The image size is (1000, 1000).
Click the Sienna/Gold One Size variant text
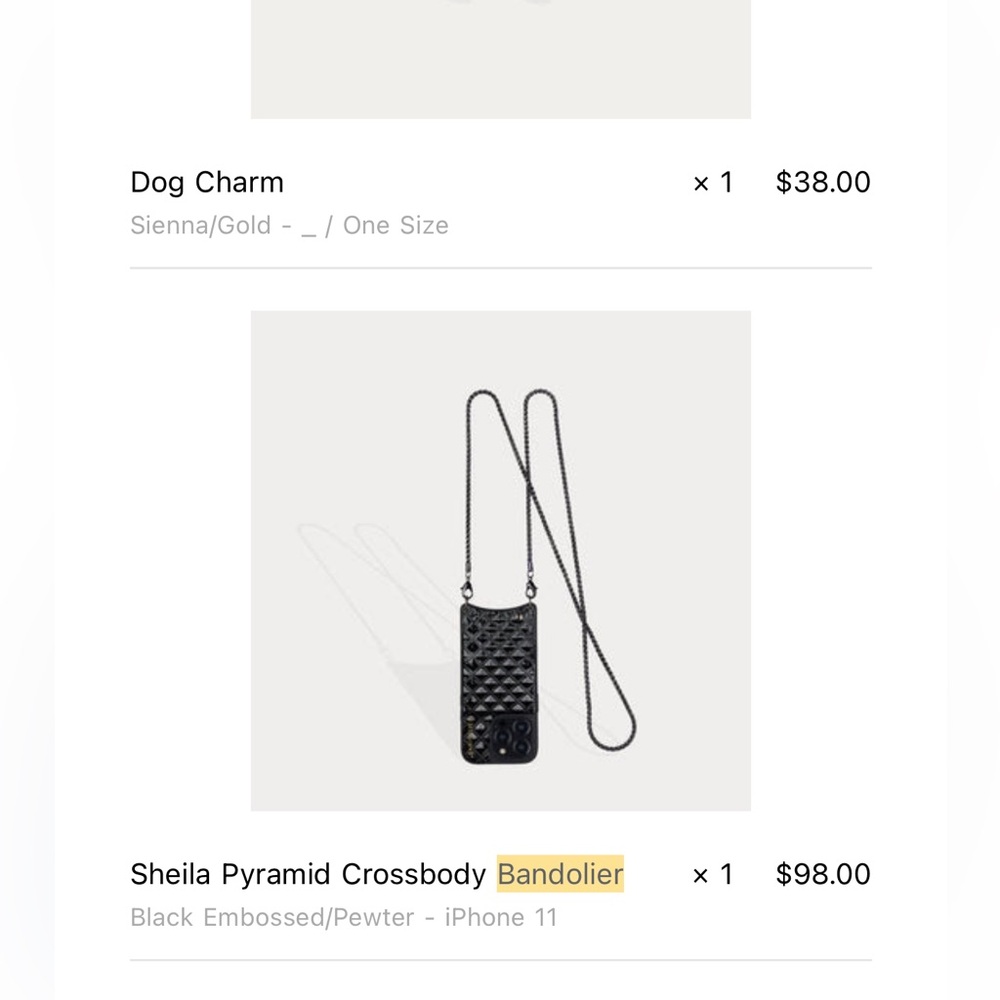coord(289,225)
